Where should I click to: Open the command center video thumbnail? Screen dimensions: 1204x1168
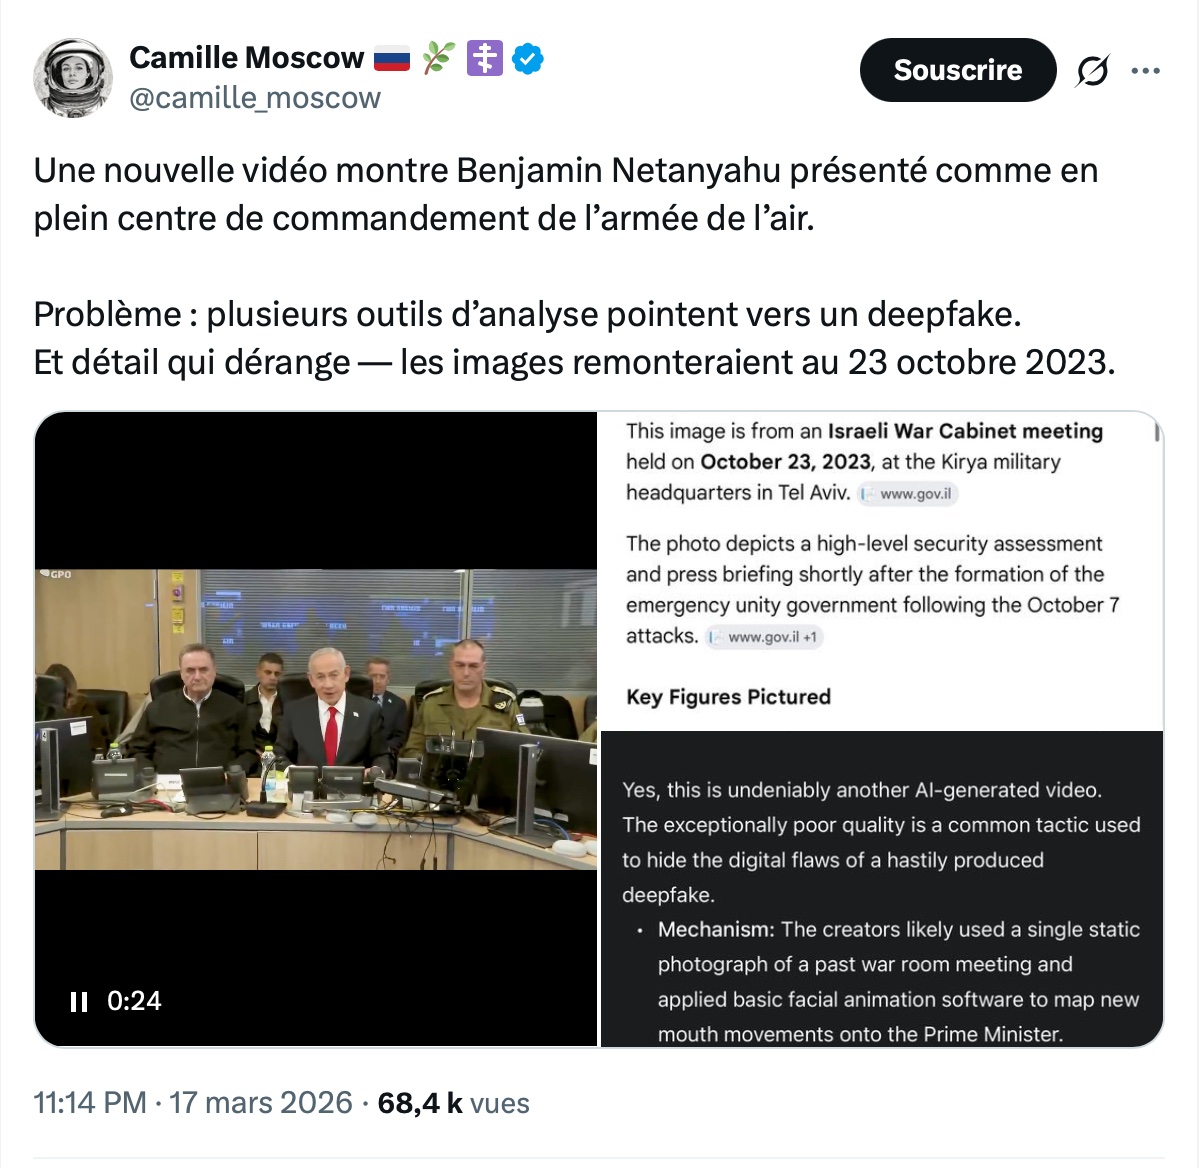pos(316,718)
